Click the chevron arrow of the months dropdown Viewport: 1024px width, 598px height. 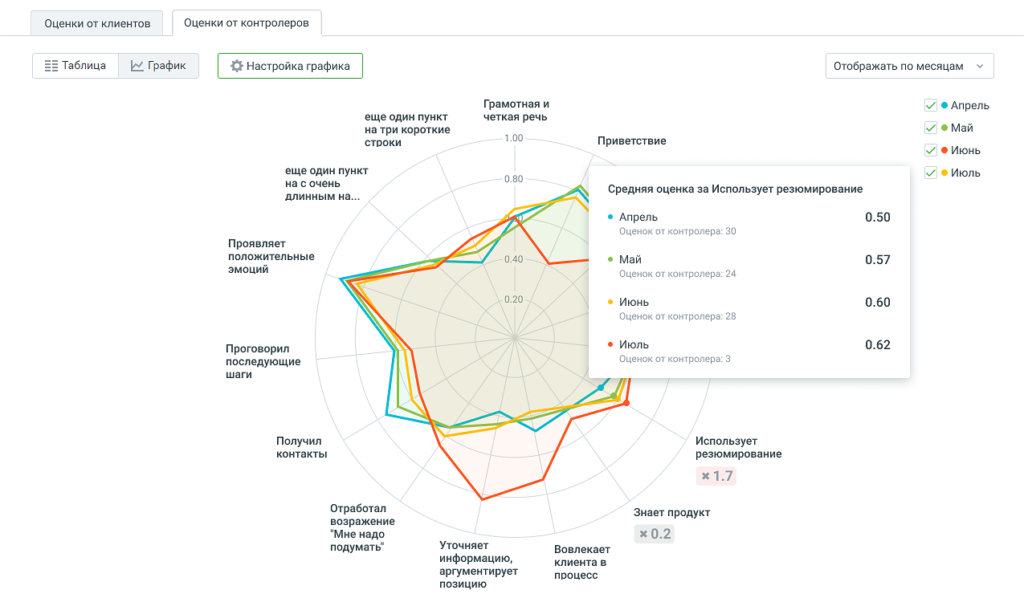pos(979,66)
